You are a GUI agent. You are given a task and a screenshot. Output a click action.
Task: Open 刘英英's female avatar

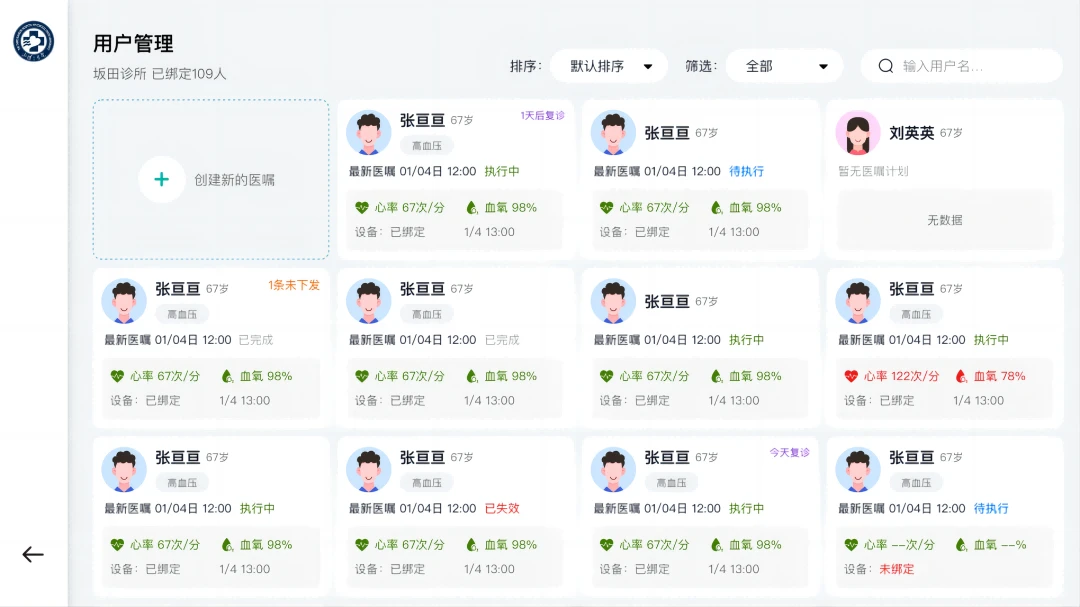858,132
